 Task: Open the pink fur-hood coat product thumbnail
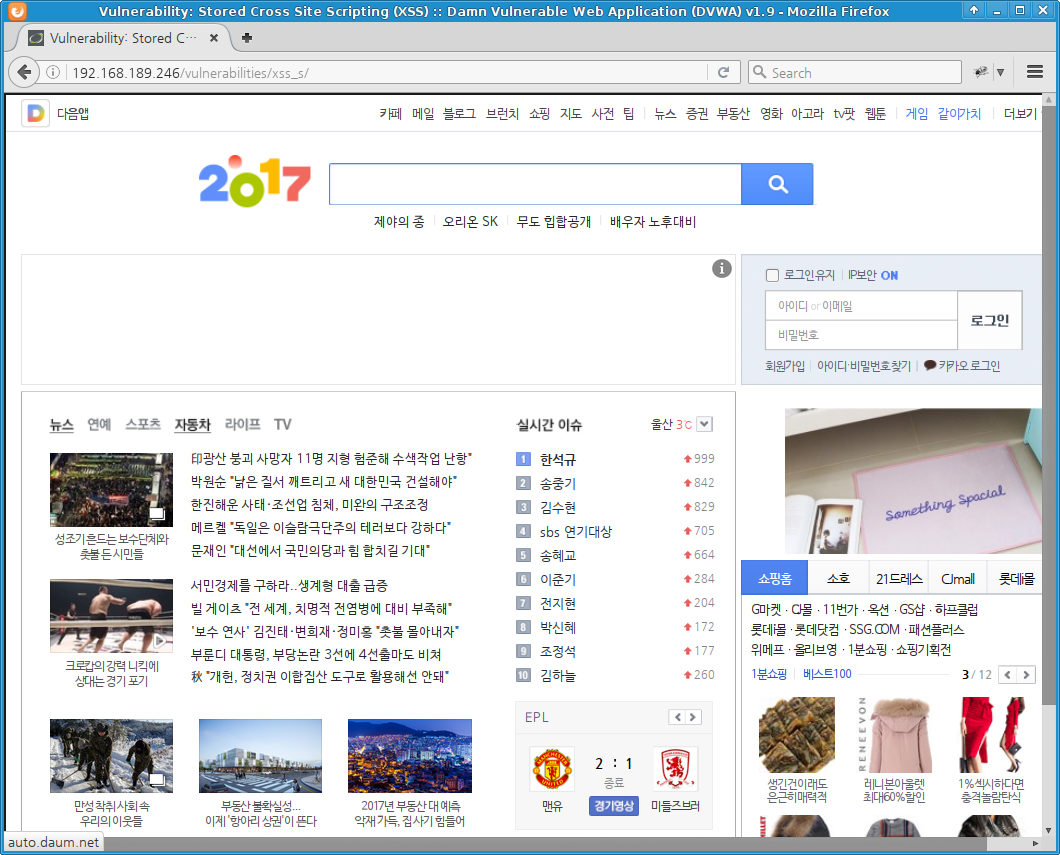894,735
